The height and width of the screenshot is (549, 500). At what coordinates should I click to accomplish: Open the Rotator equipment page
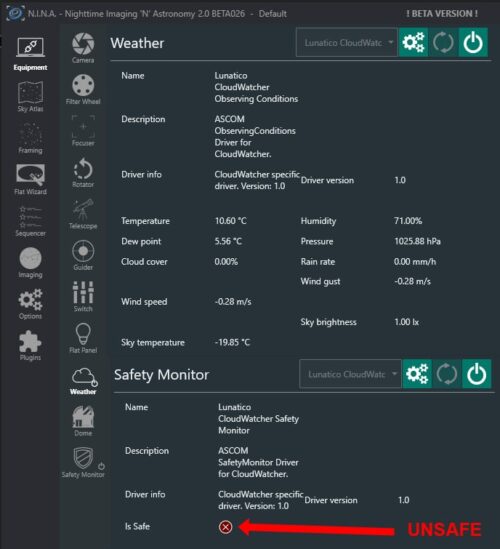(x=83, y=172)
